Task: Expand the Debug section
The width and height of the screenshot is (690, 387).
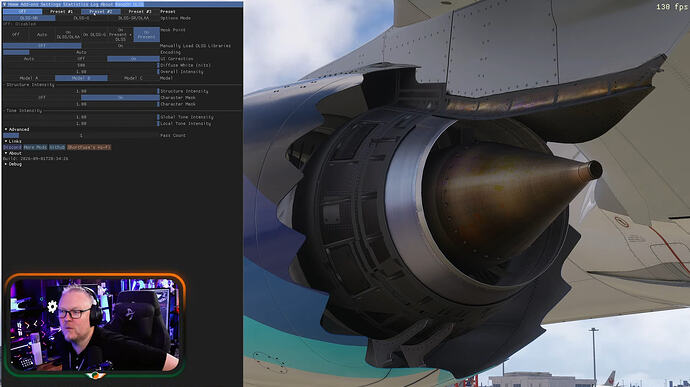Action: pos(13,164)
